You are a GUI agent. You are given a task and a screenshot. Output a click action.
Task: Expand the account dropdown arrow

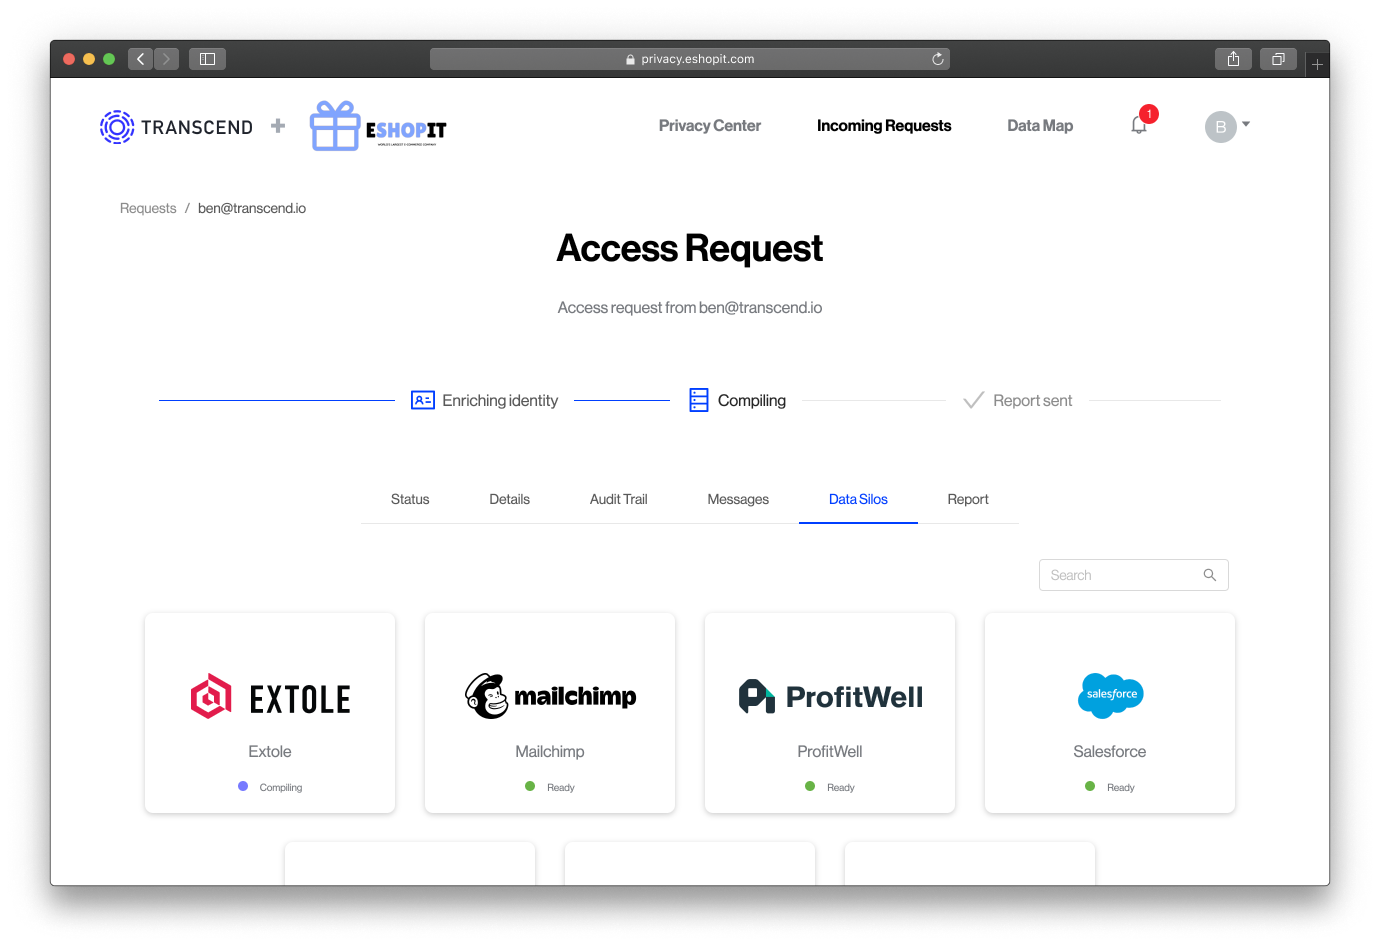point(1246,124)
